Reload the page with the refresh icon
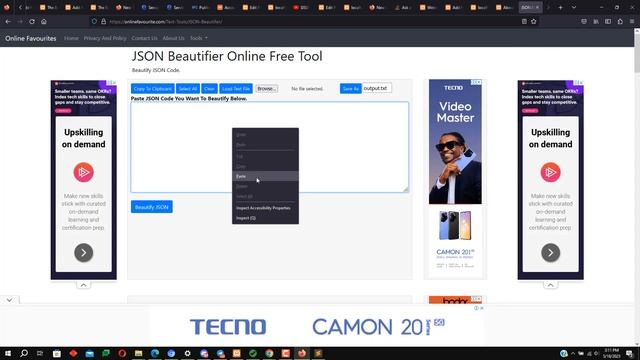640x360 pixels. point(32,22)
